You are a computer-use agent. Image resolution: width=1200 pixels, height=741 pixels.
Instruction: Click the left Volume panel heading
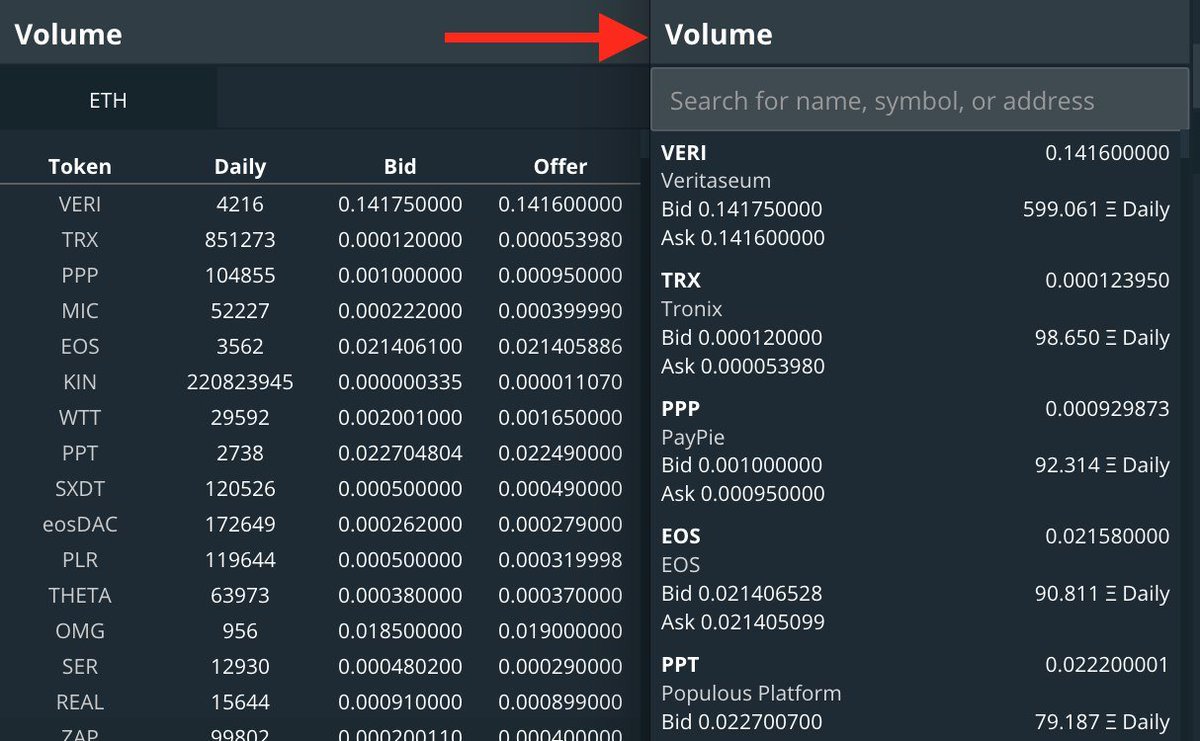pyautogui.click(x=68, y=35)
